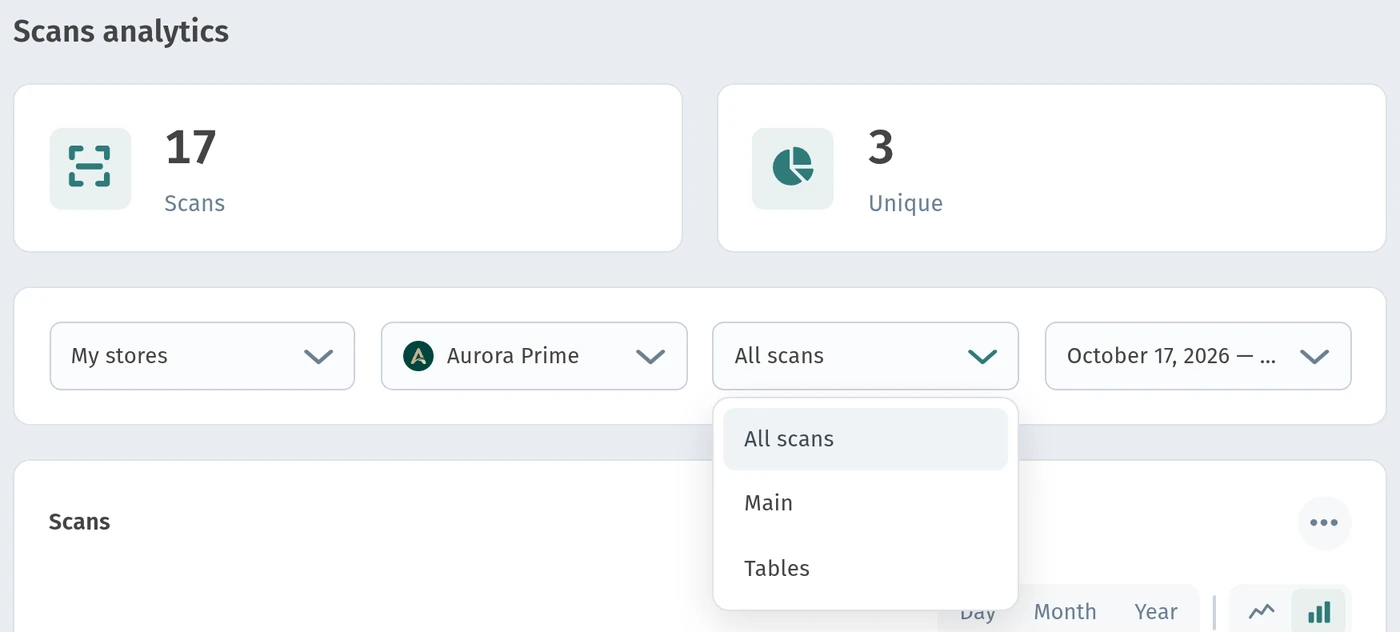
Task: Open the three-dot menu in Scans chart
Action: pyautogui.click(x=1324, y=523)
